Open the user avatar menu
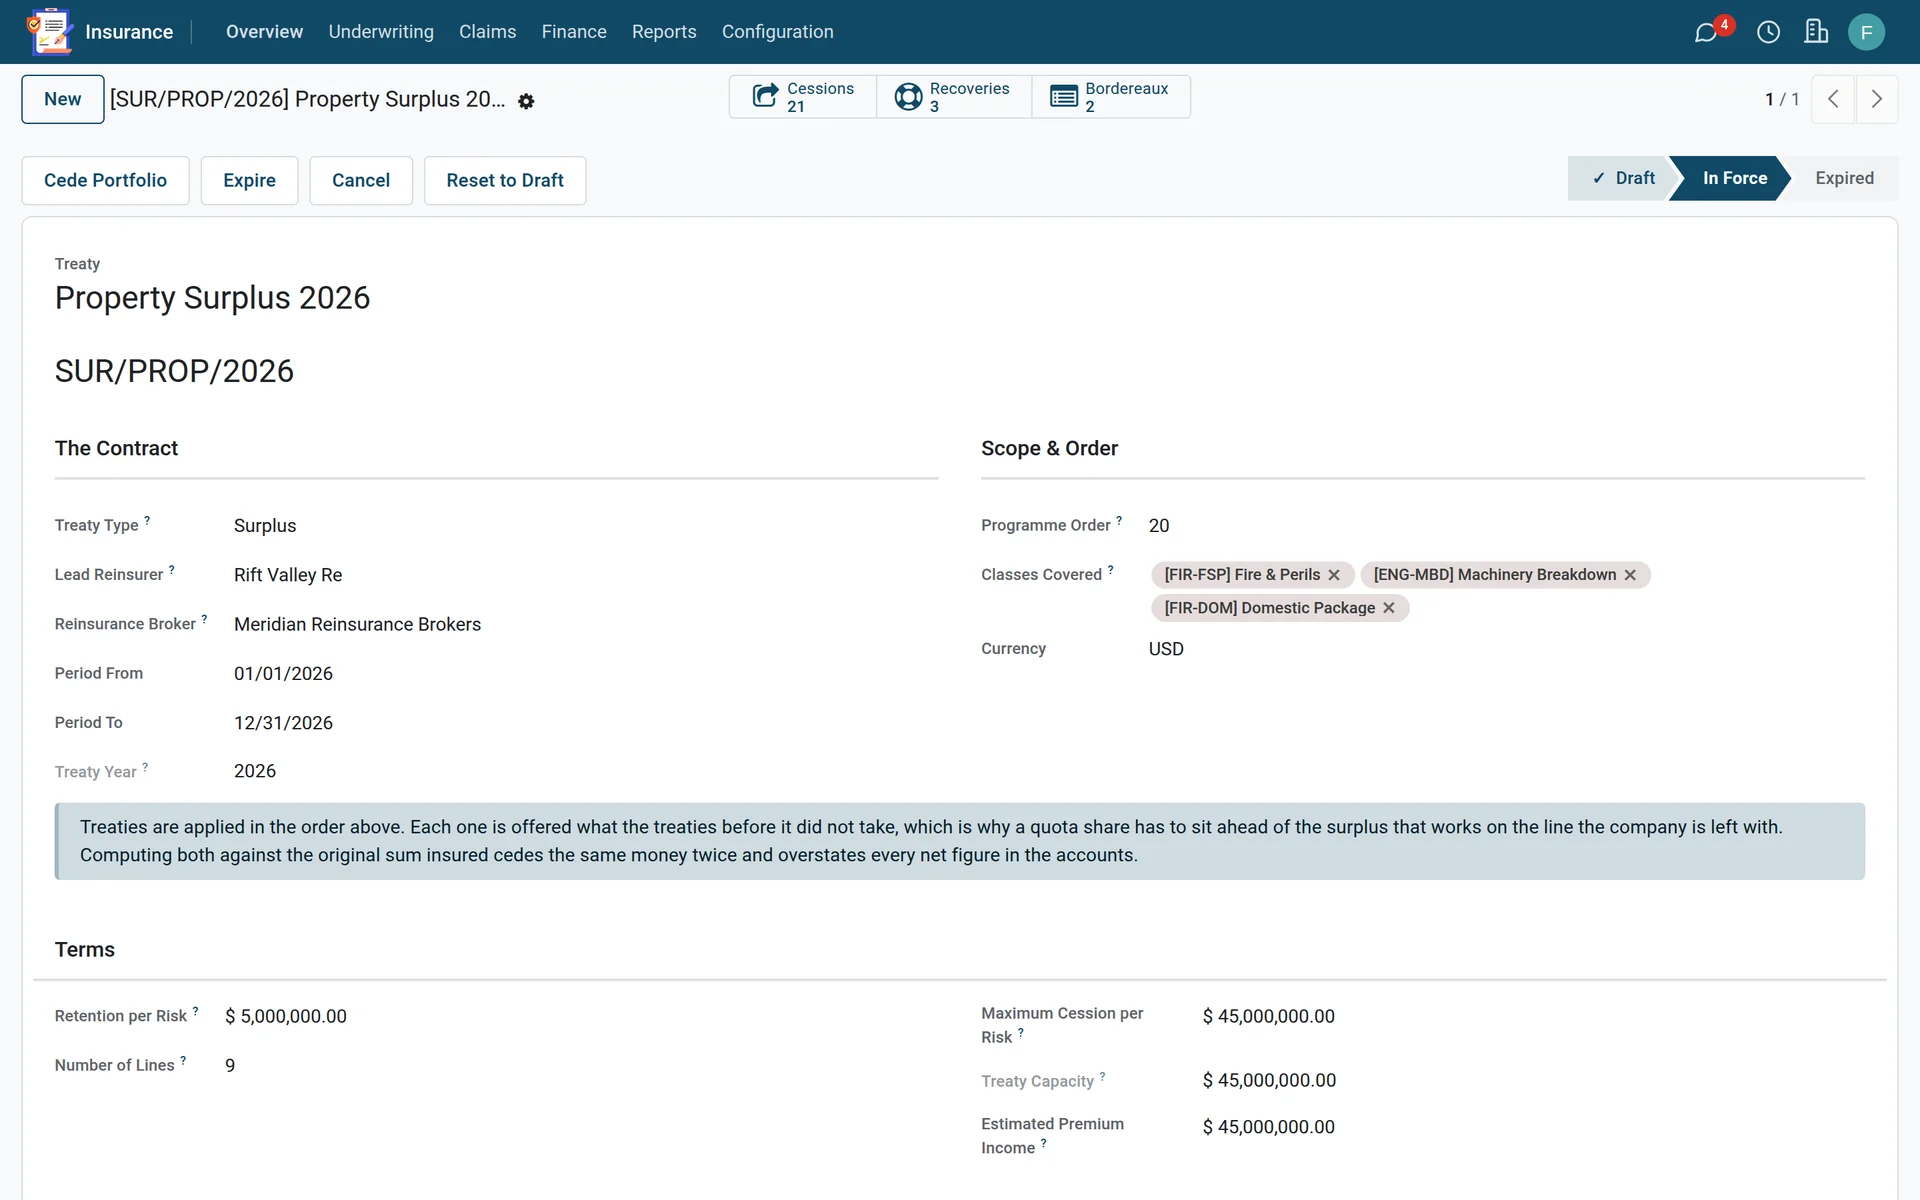 tap(1866, 32)
